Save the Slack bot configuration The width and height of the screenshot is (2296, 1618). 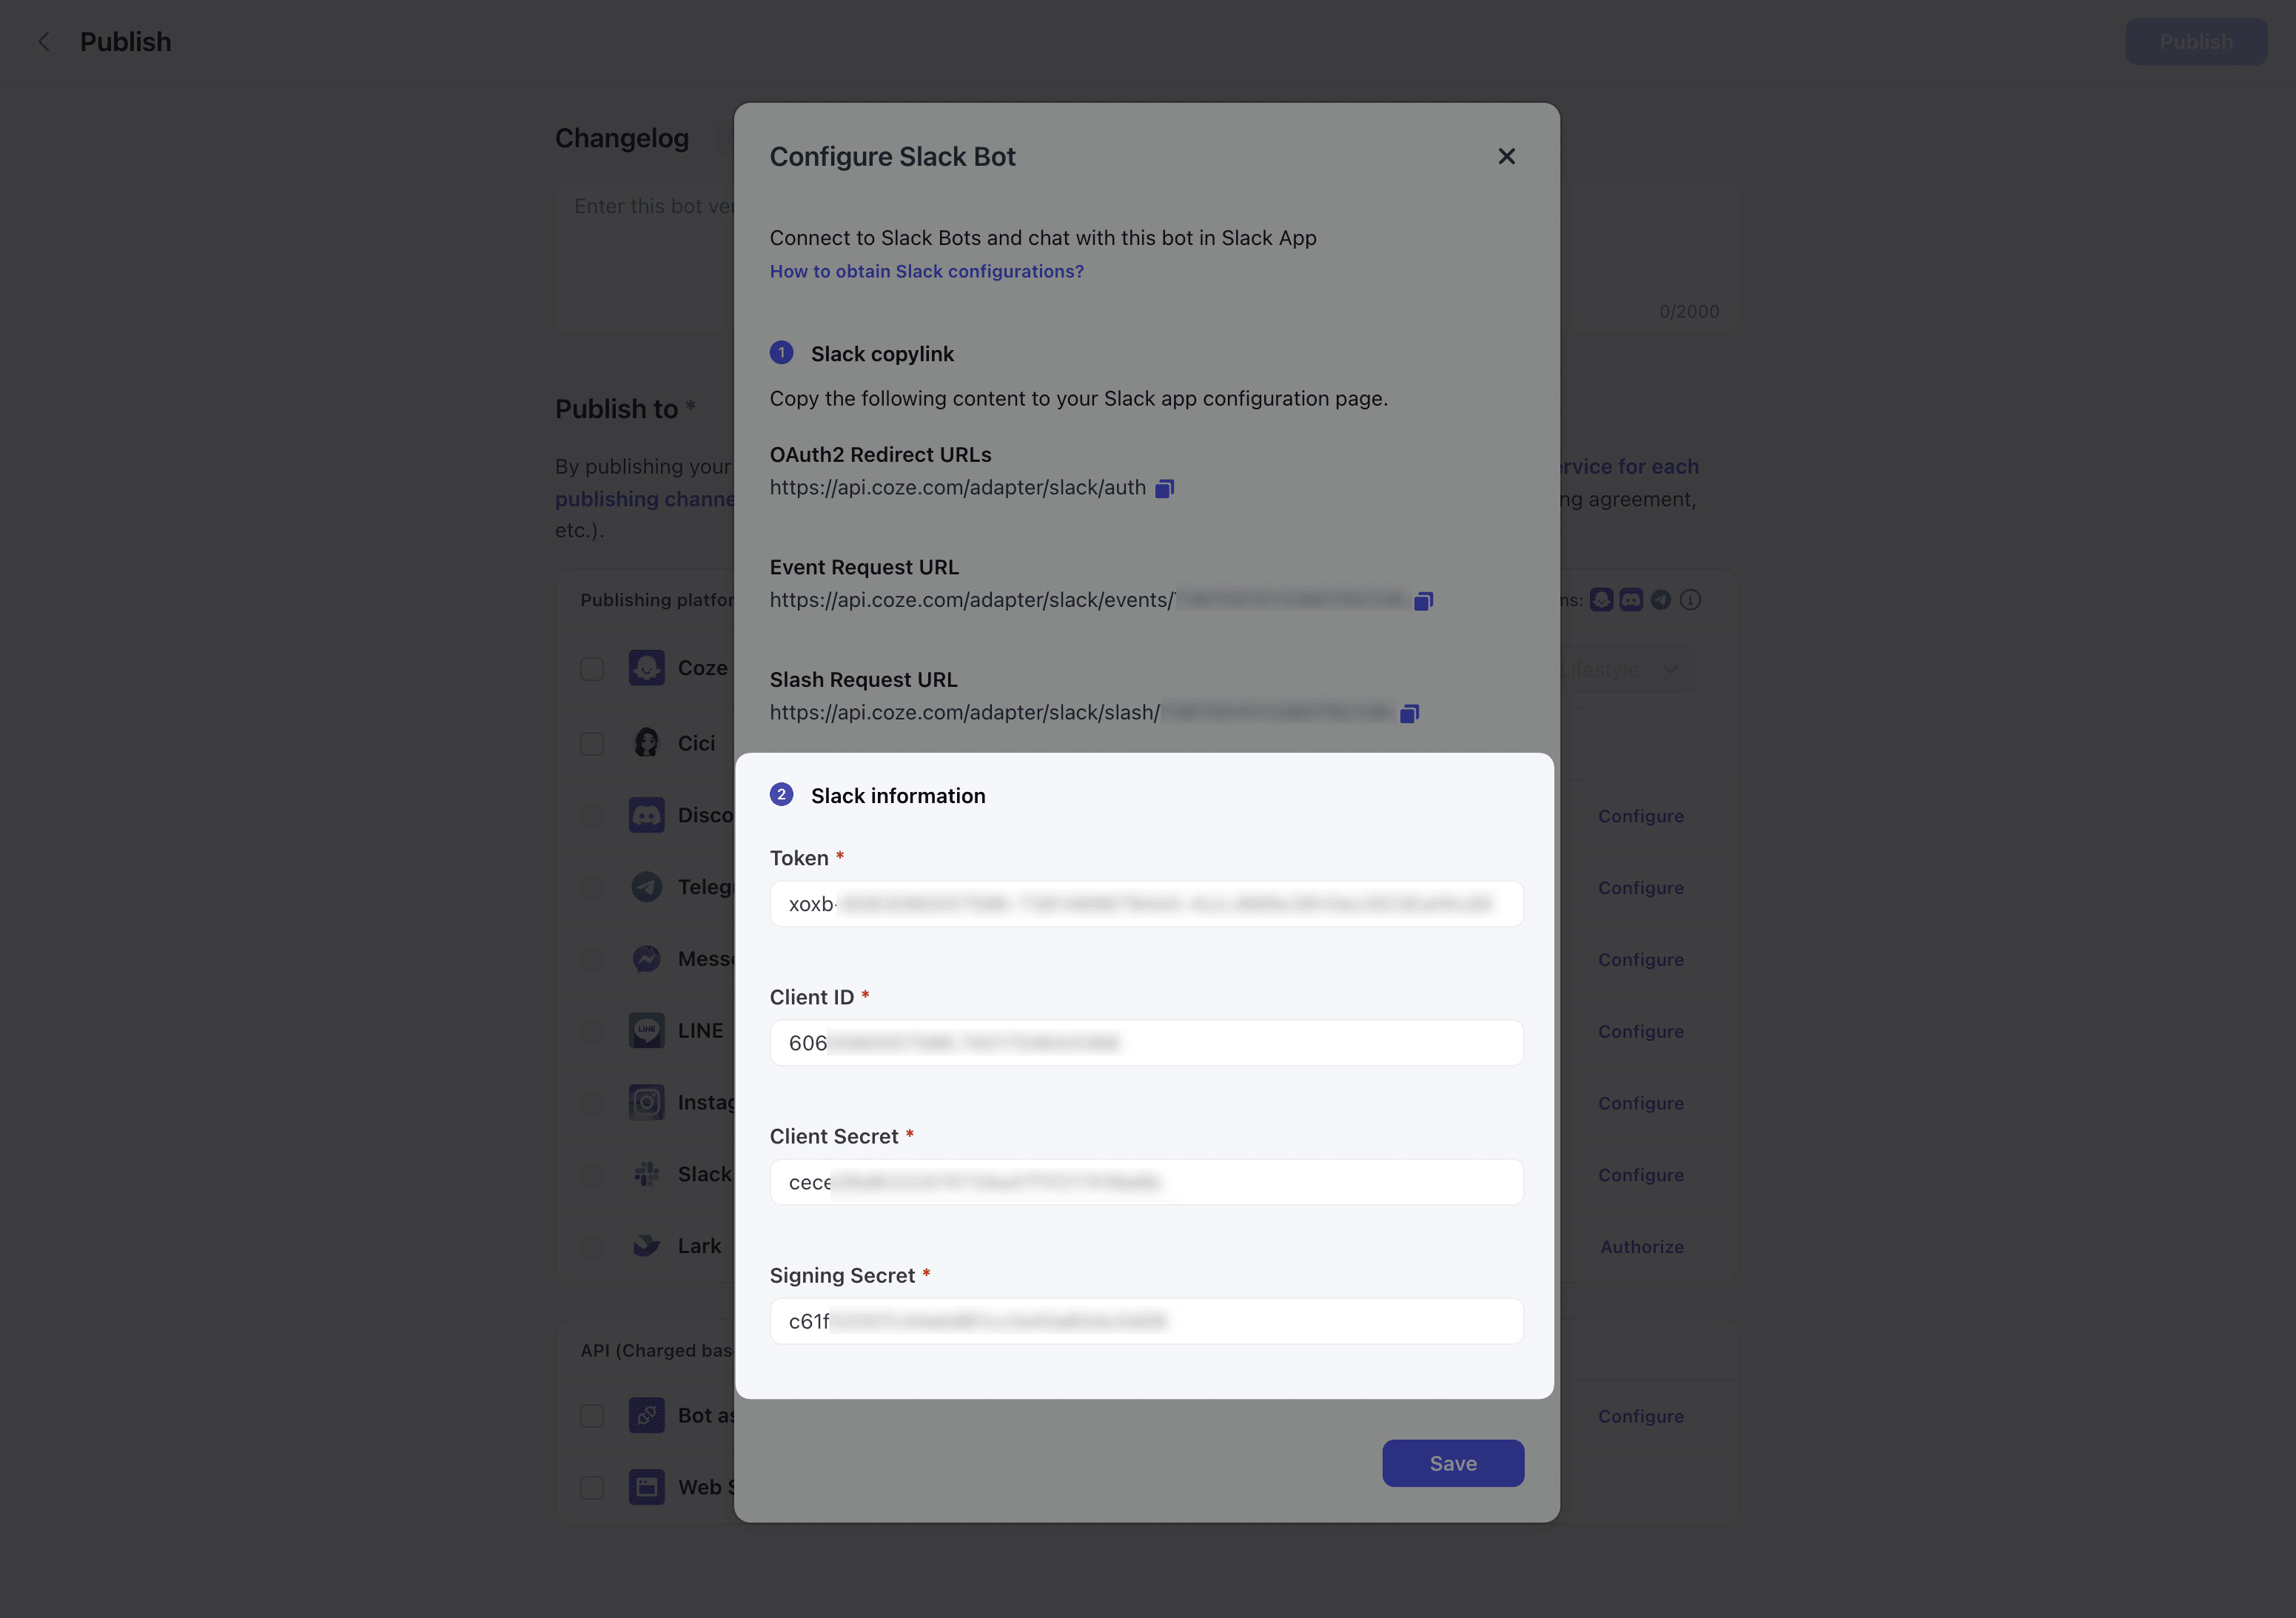tap(1452, 1463)
